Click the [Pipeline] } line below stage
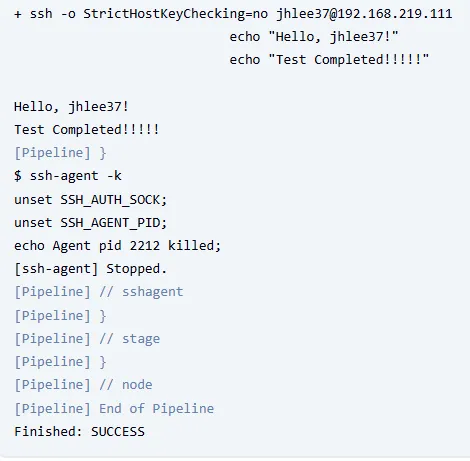 [60, 362]
